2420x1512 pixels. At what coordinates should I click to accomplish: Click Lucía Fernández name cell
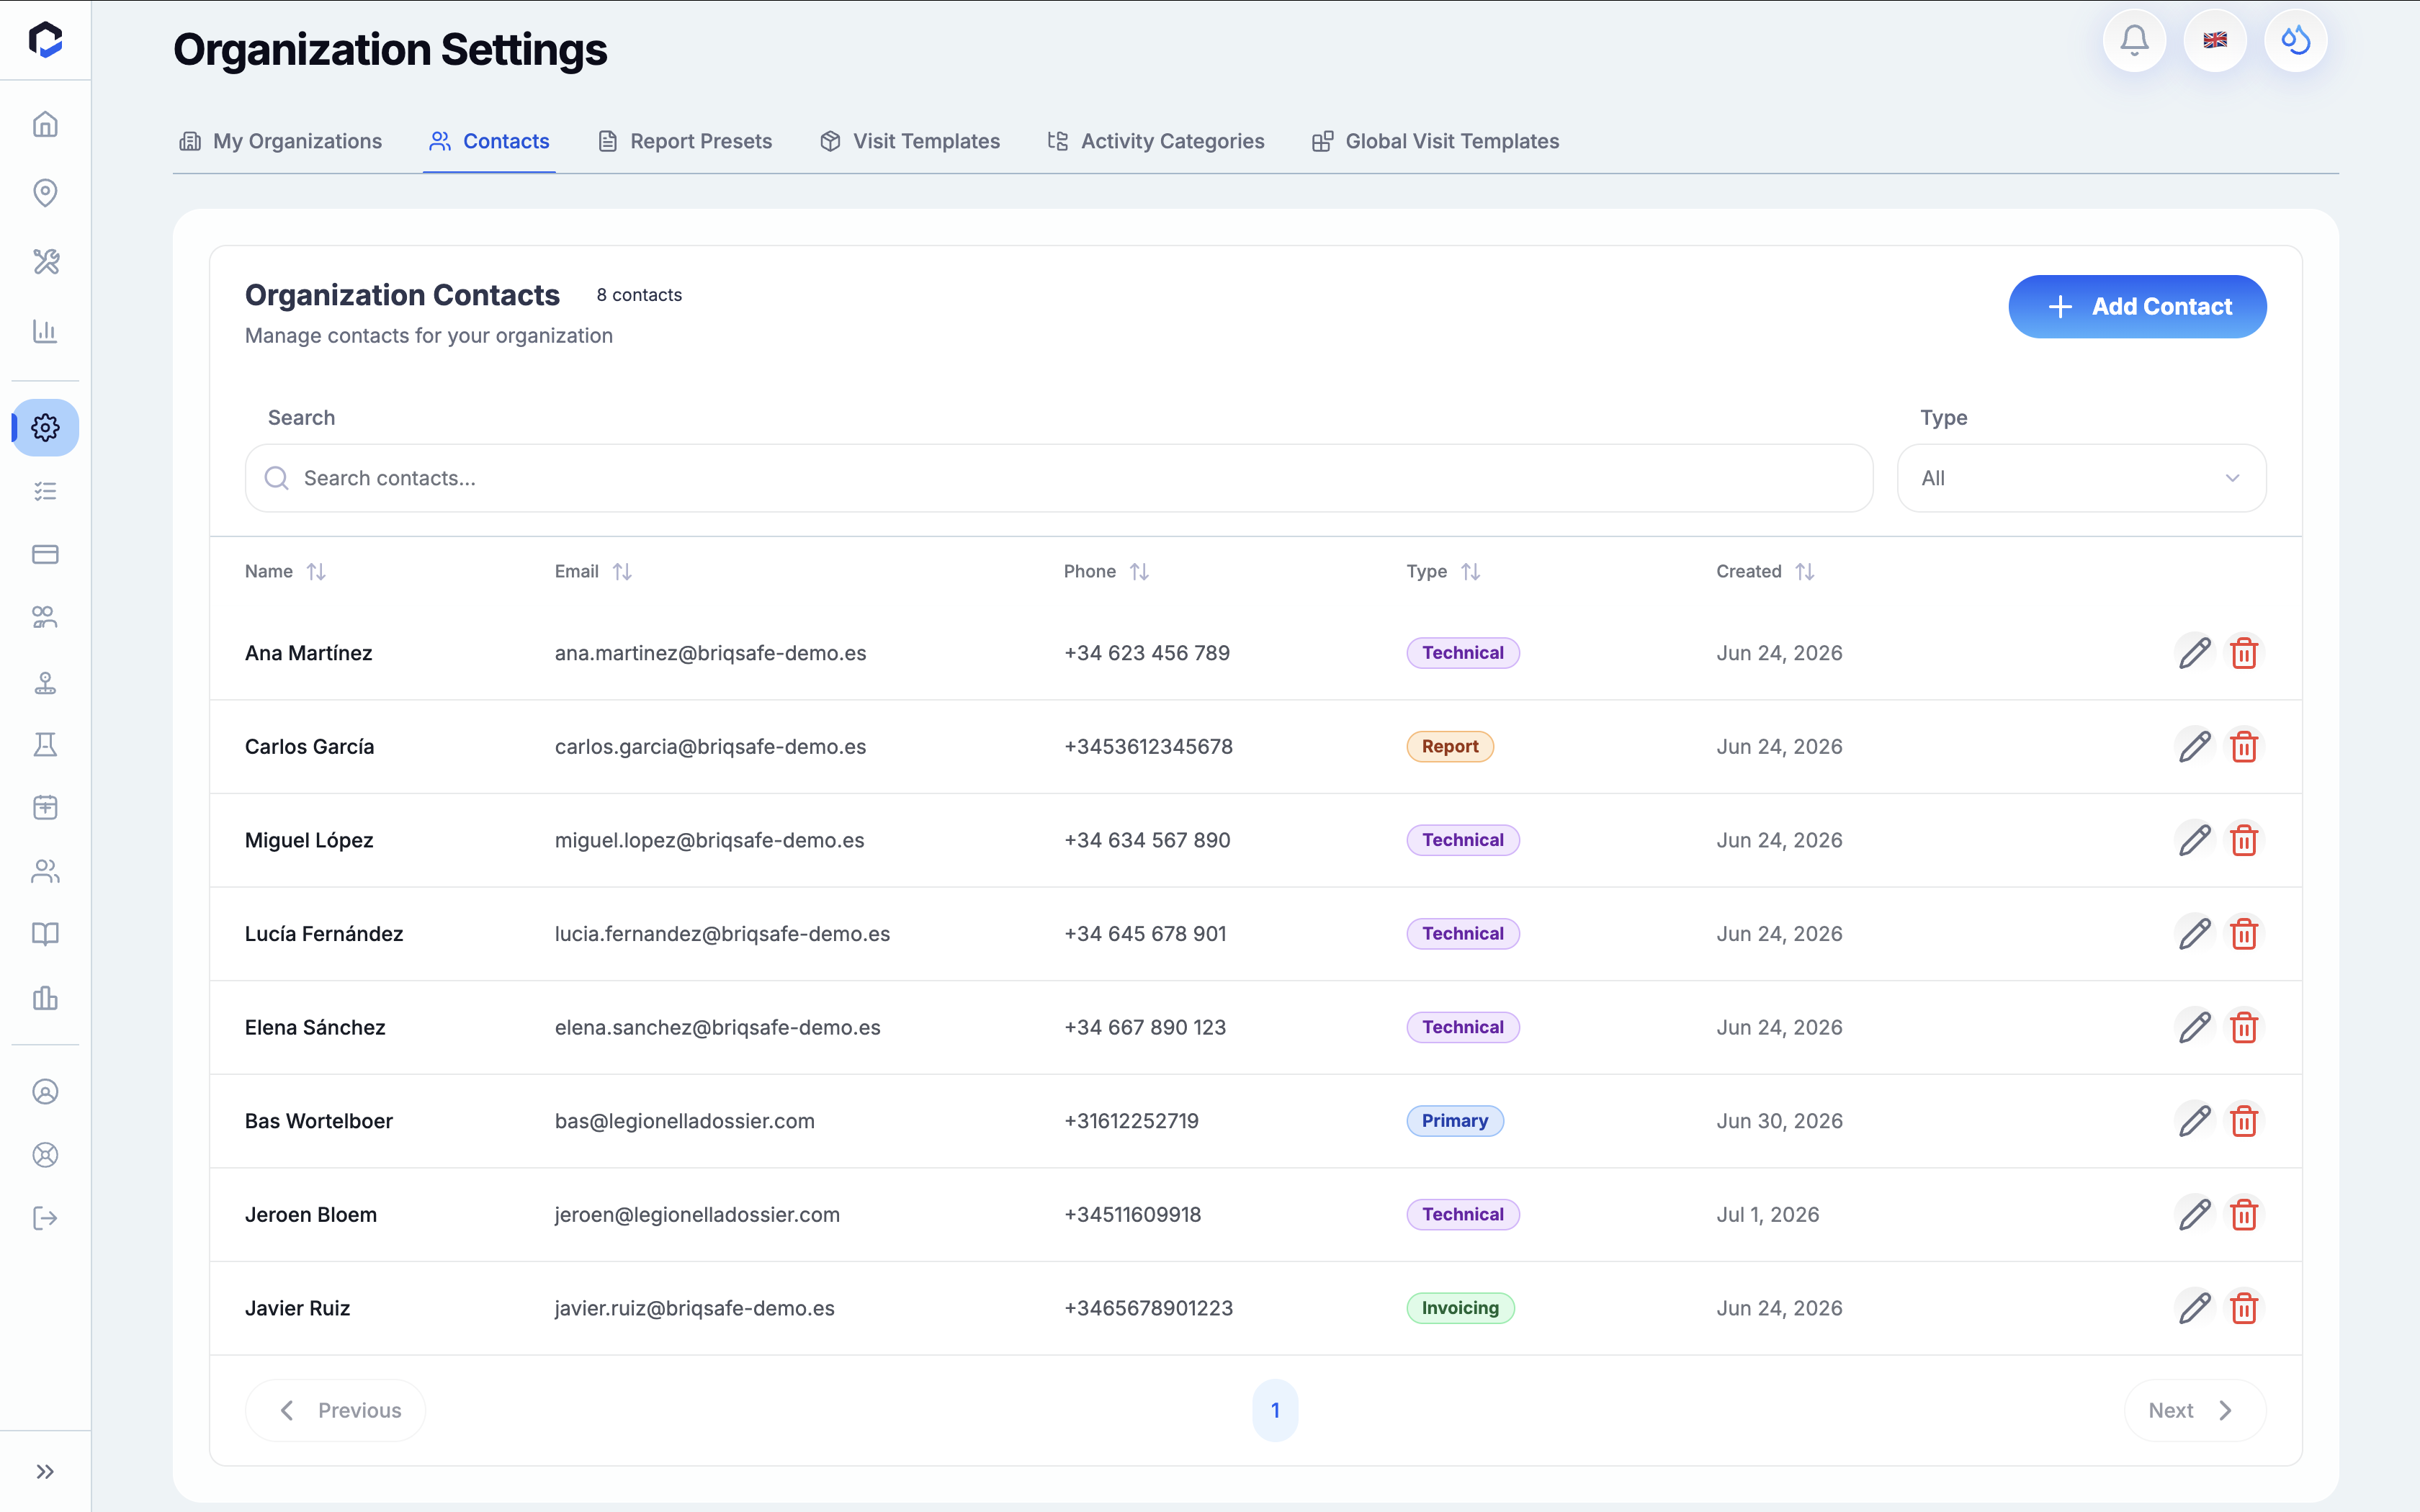324,934
